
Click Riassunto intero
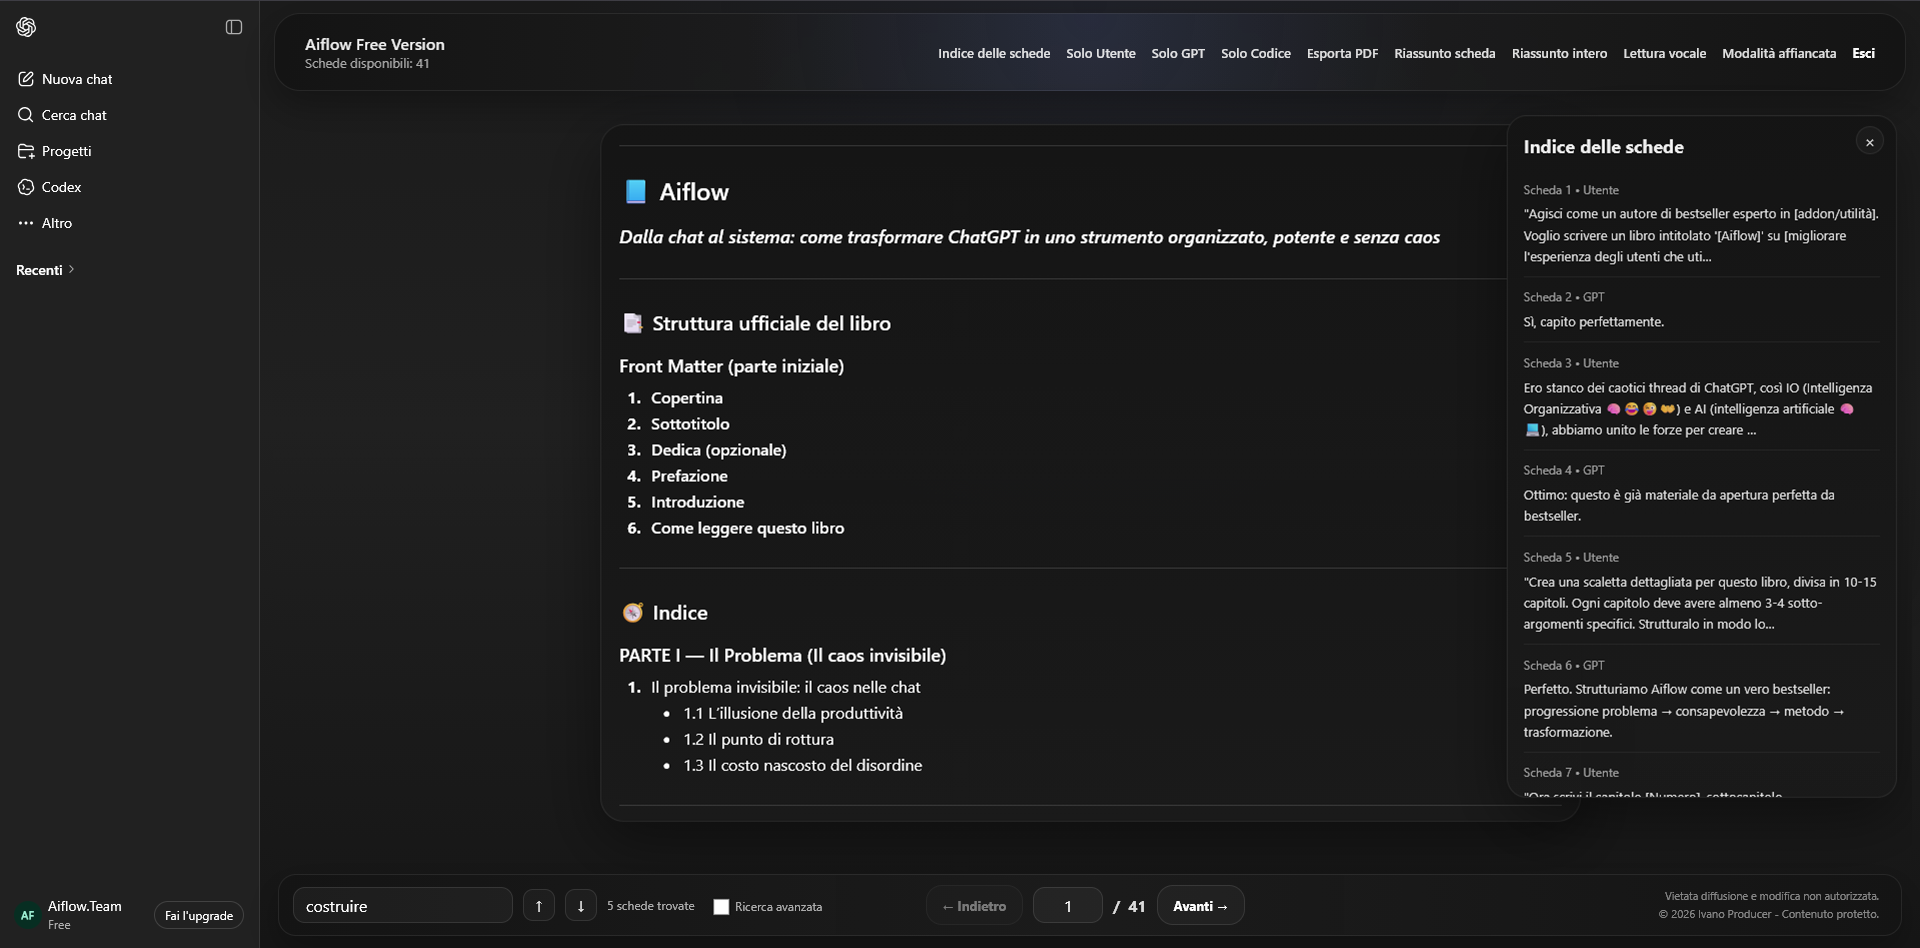(1559, 53)
